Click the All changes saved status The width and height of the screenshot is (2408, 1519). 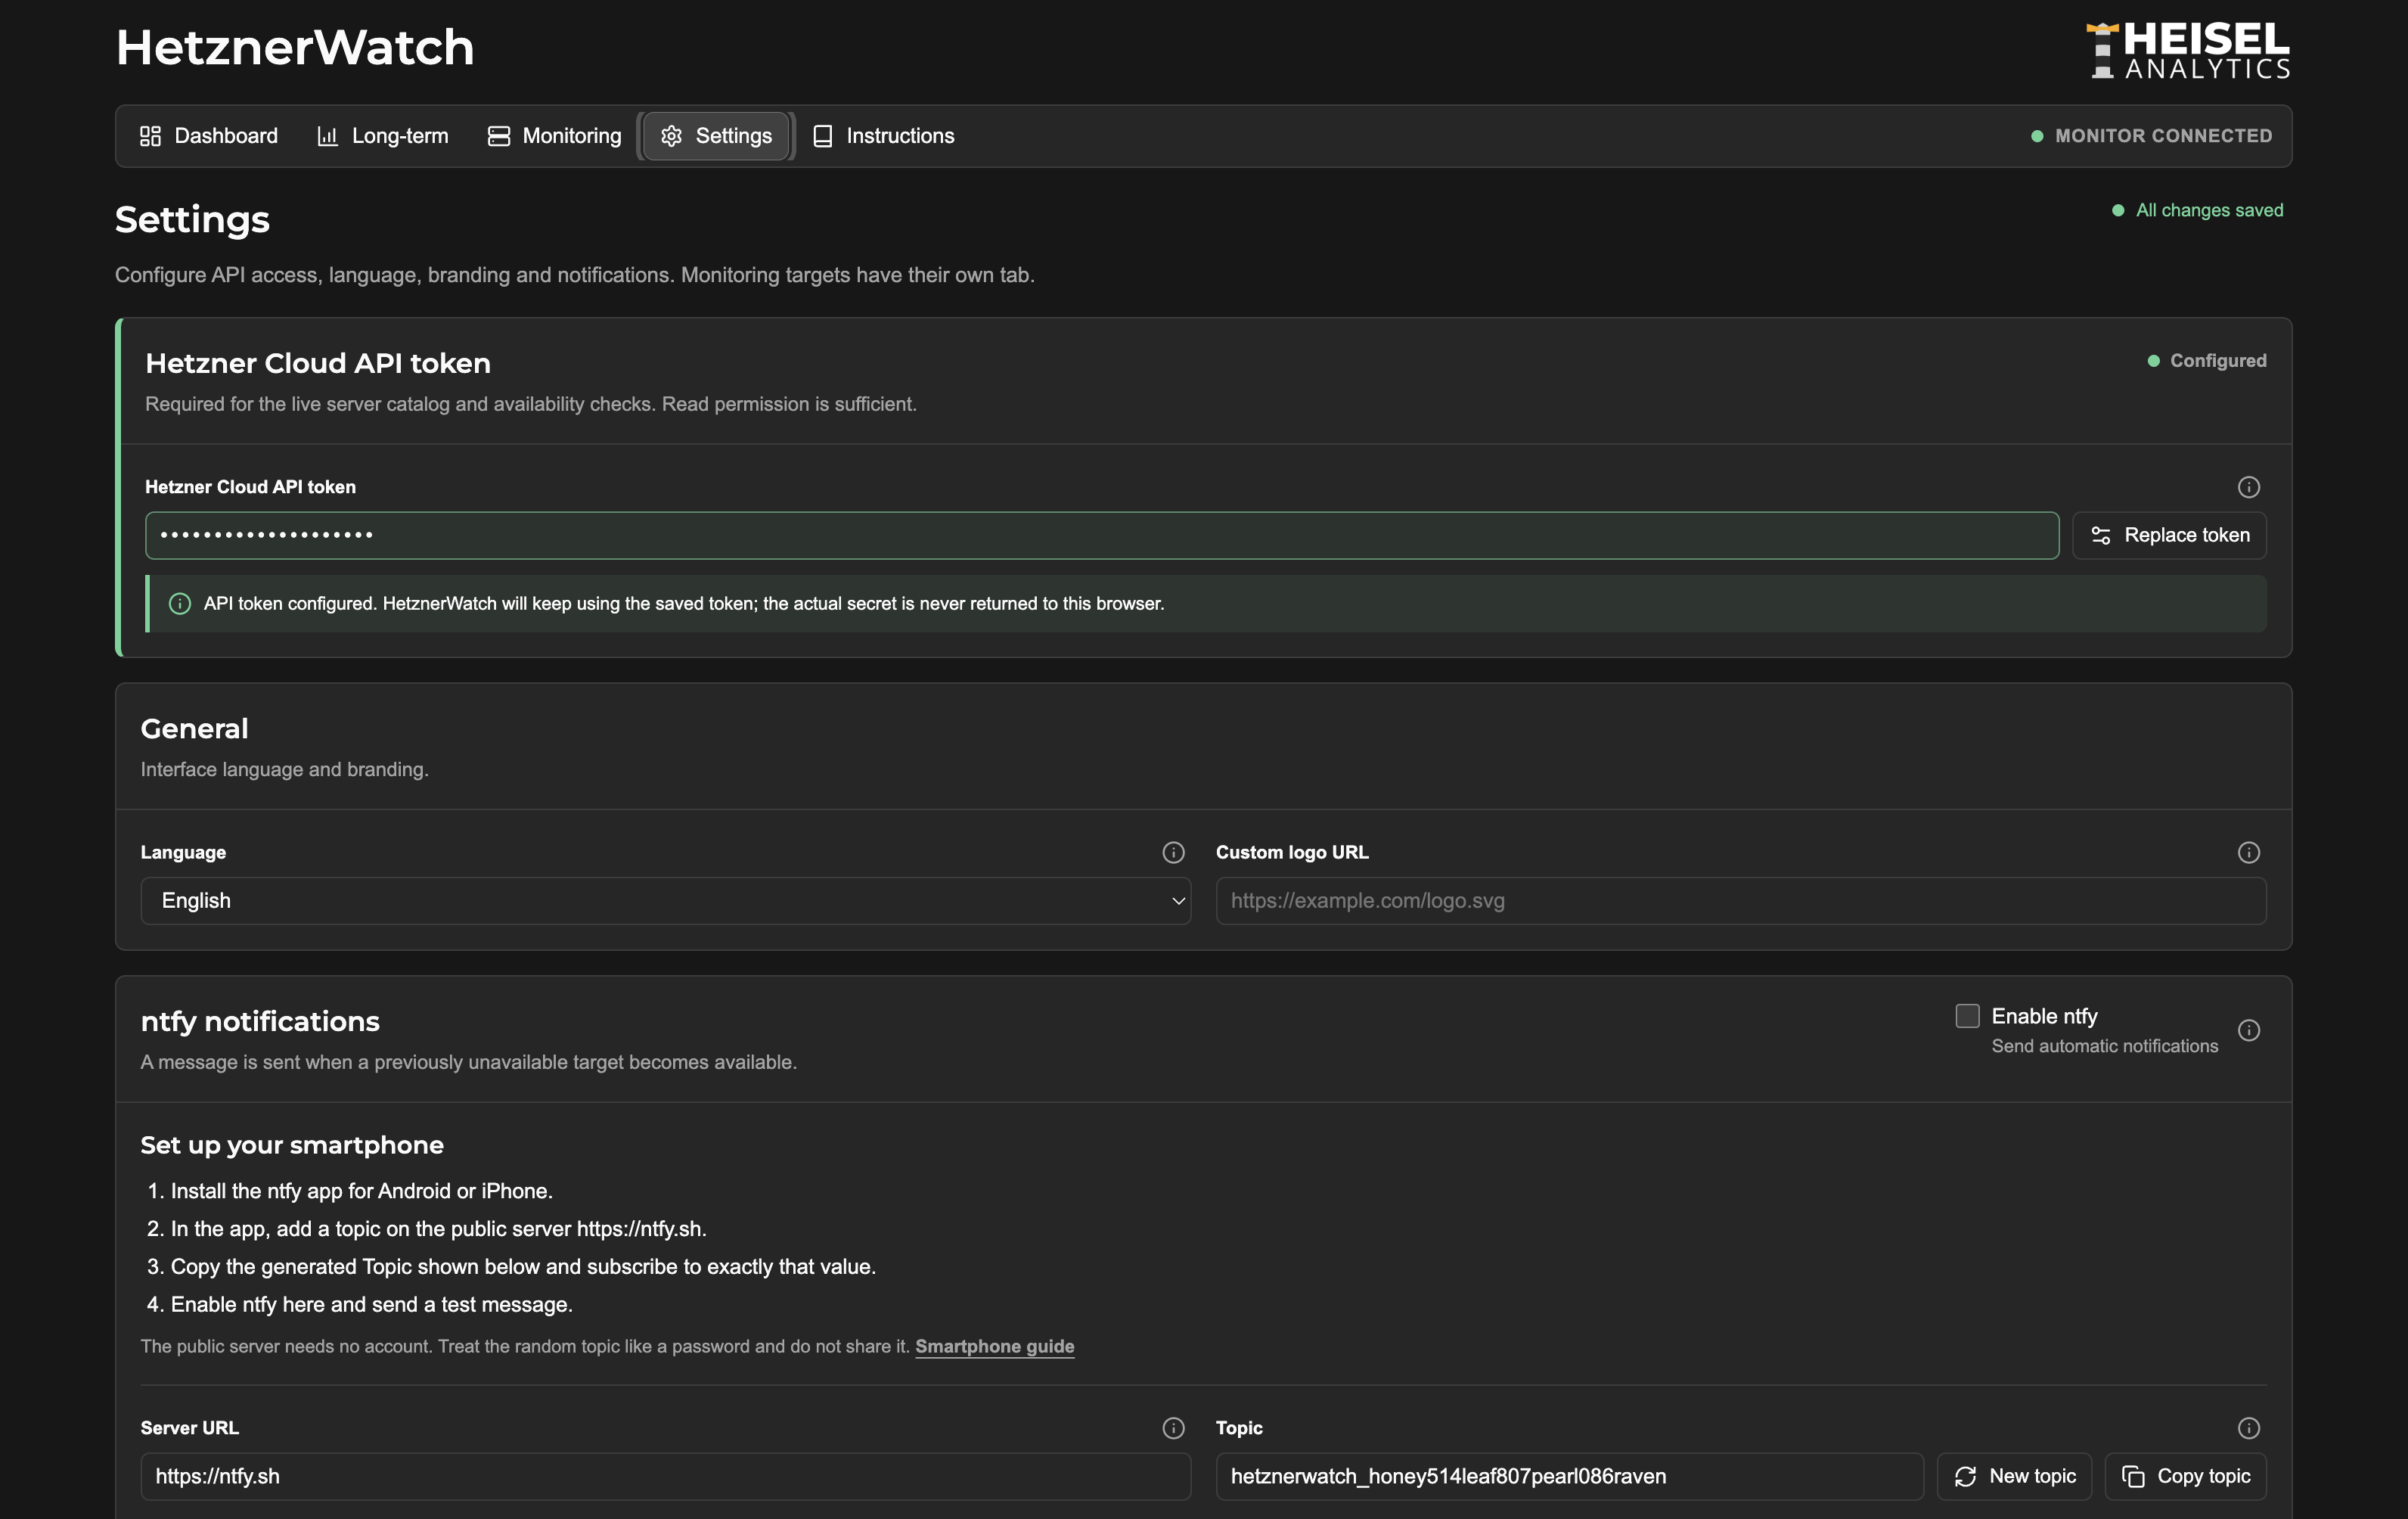(2197, 210)
